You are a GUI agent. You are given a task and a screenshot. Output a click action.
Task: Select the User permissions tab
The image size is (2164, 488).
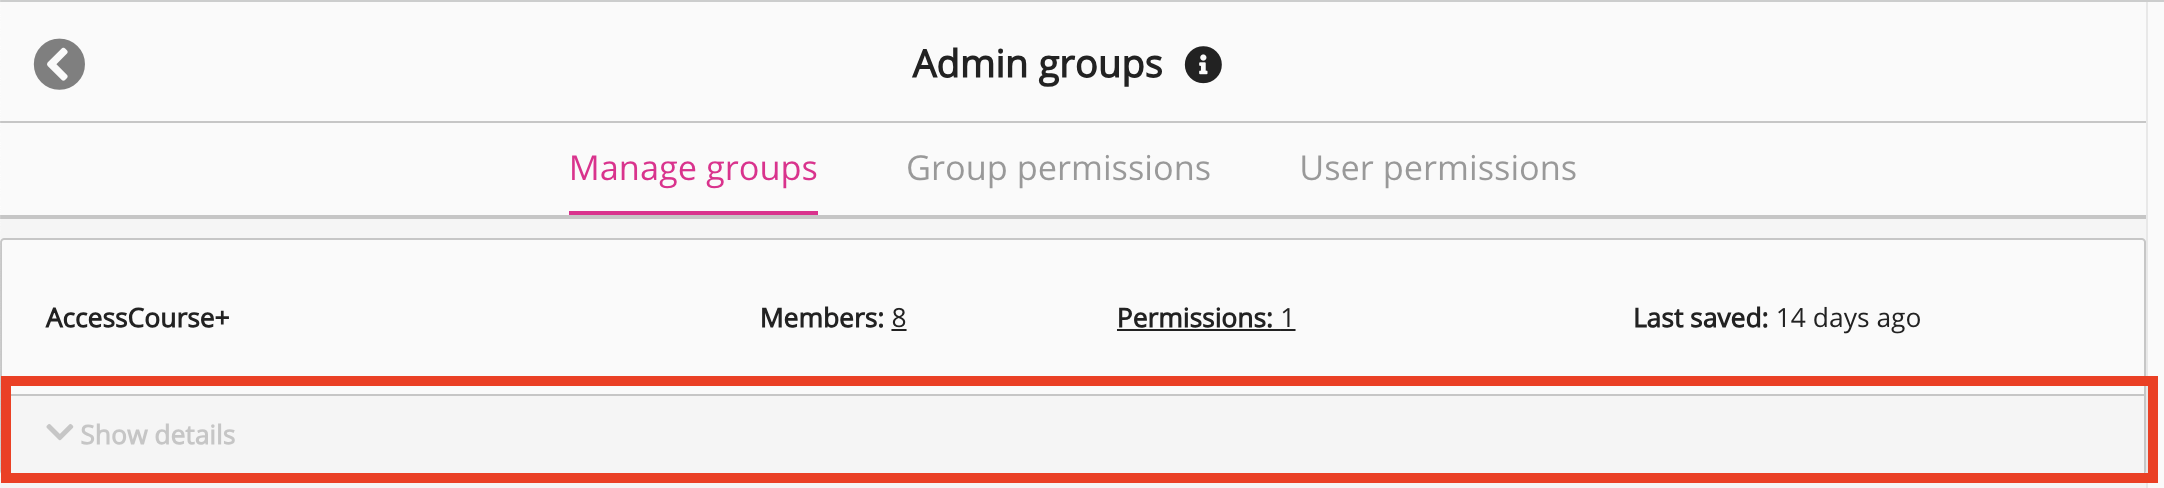point(1437,168)
